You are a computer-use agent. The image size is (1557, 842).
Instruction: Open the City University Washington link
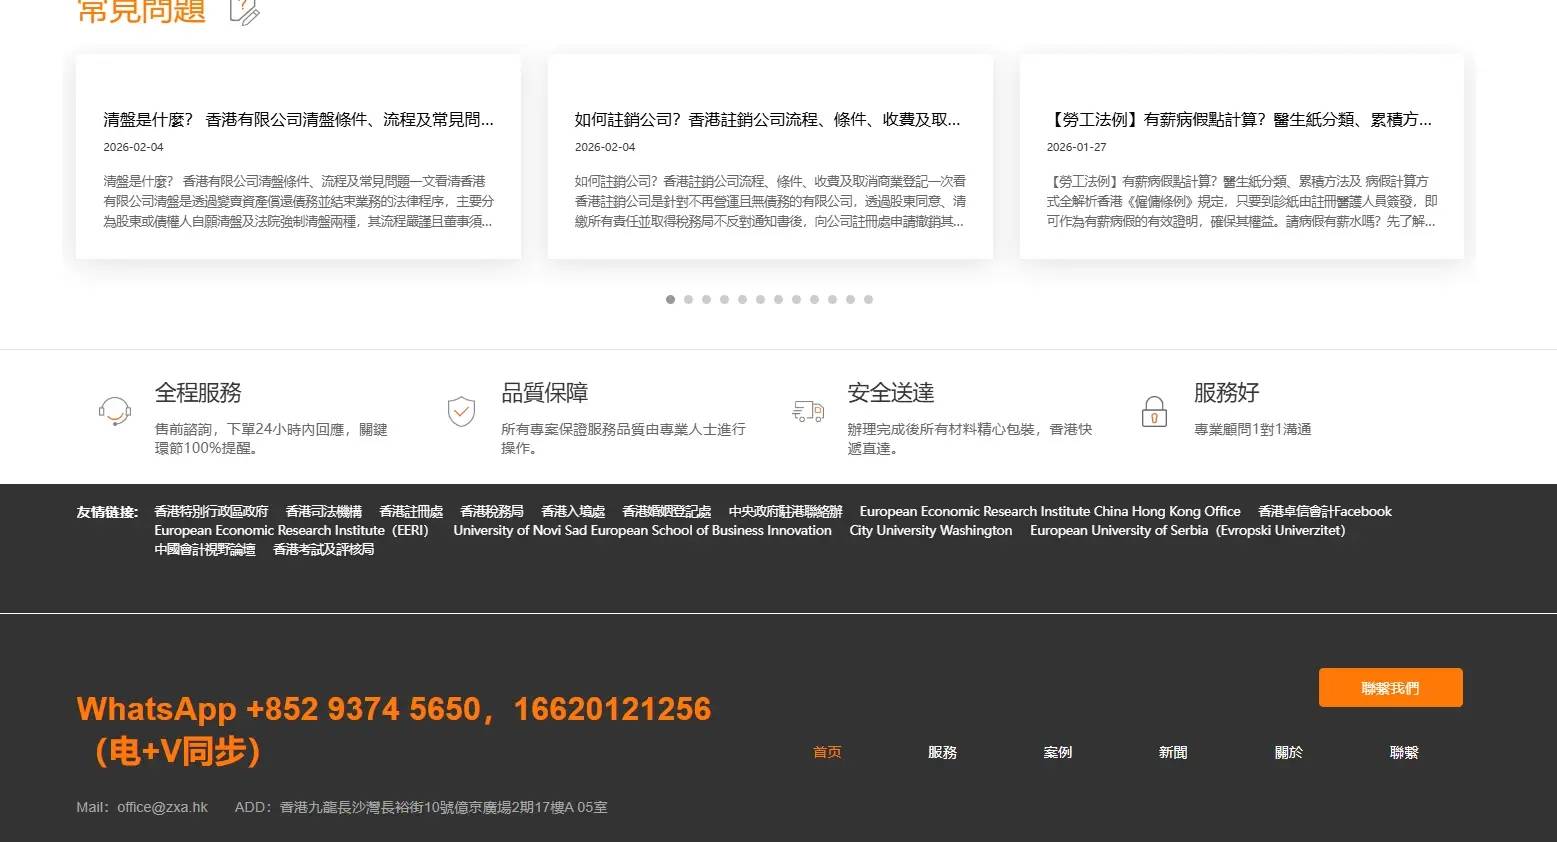click(x=930, y=530)
